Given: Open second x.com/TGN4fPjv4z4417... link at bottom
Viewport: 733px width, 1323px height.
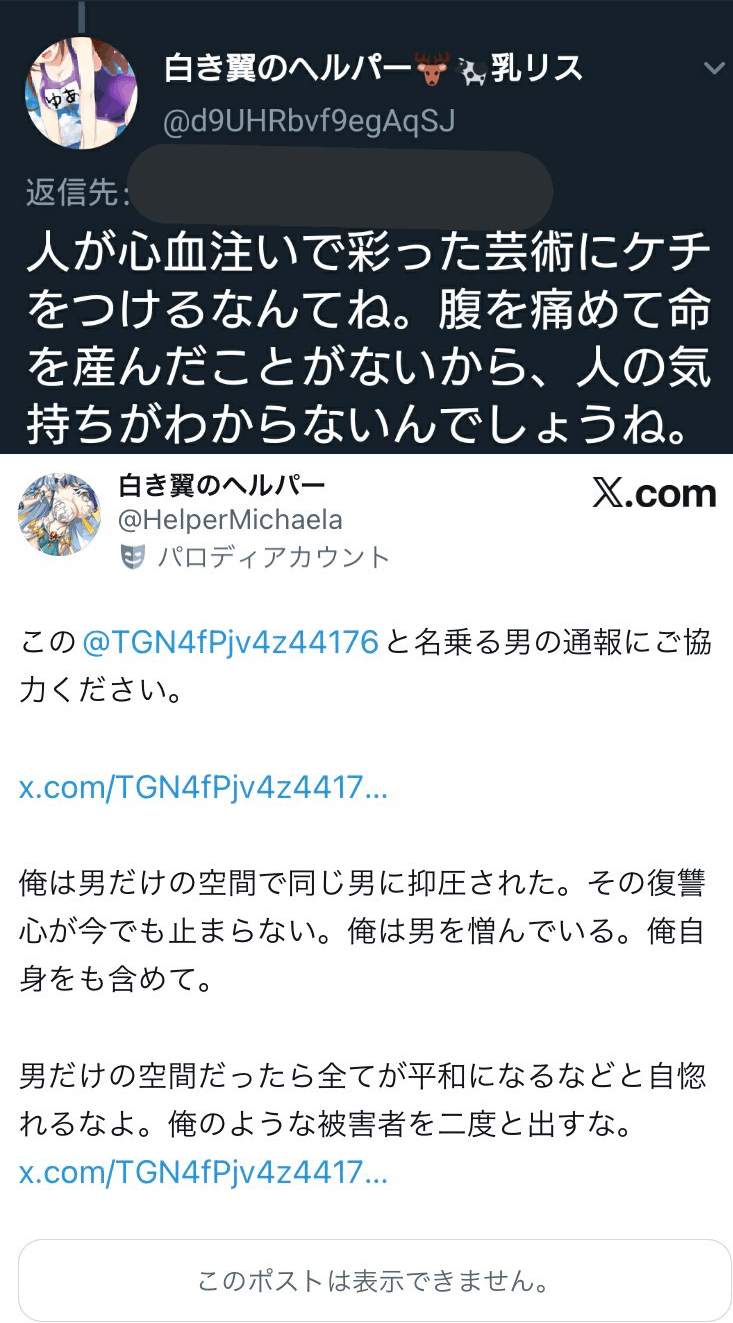Looking at the screenshot, I should [x=203, y=1172].
